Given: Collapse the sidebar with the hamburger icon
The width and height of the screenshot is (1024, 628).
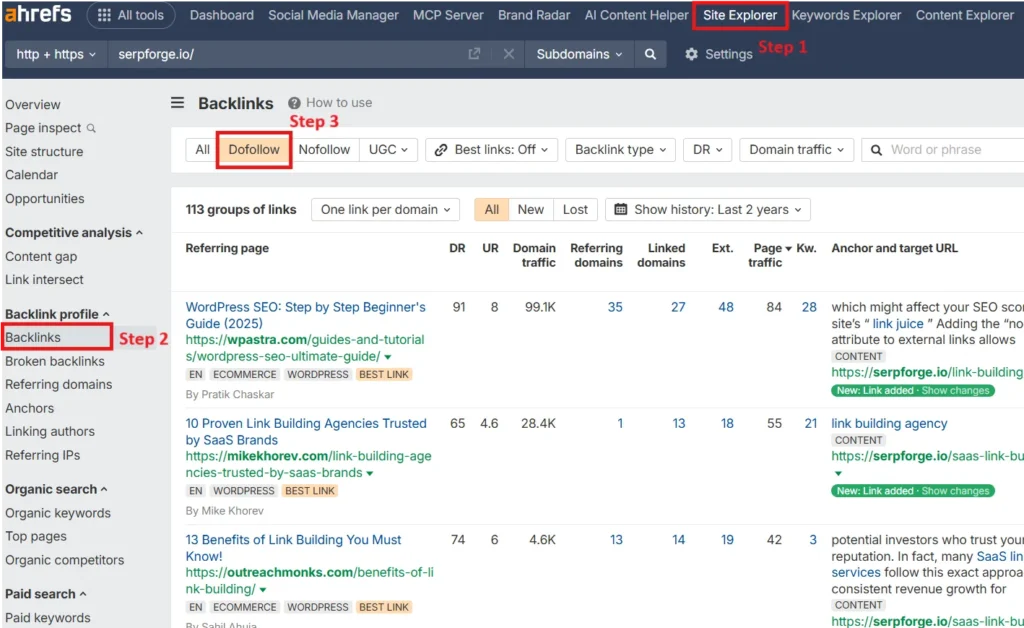Looking at the screenshot, I should 177,103.
